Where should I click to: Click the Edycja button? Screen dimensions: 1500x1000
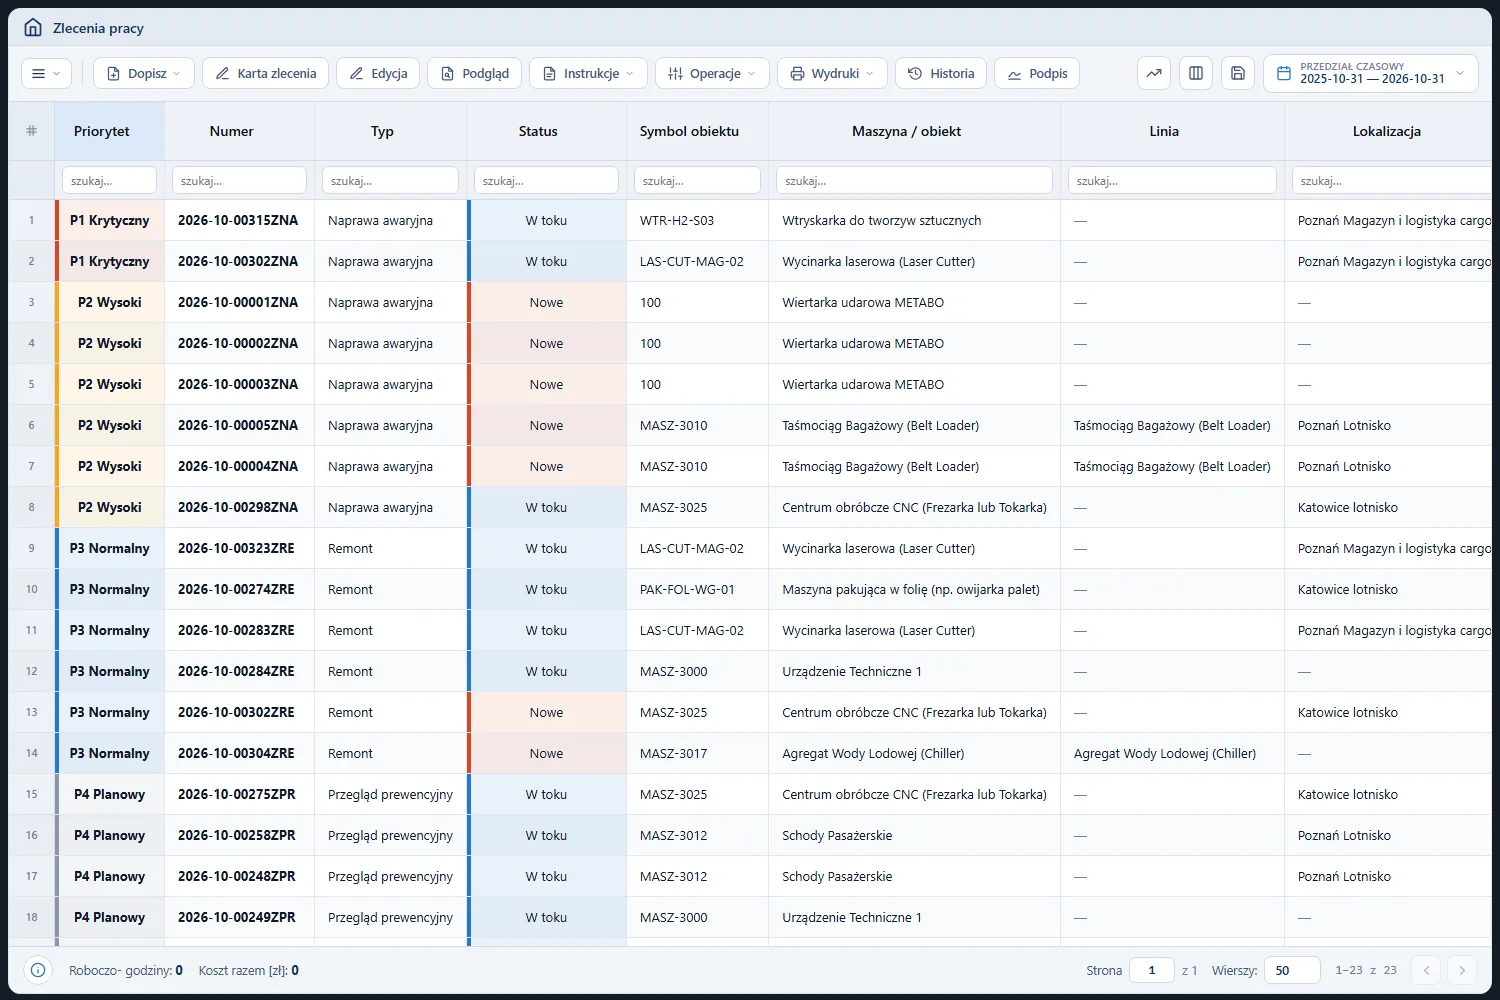[378, 73]
